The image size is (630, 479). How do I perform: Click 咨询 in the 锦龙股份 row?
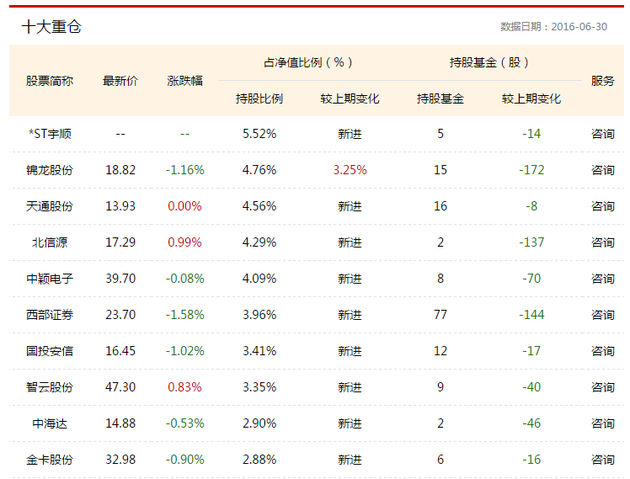point(603,170)
